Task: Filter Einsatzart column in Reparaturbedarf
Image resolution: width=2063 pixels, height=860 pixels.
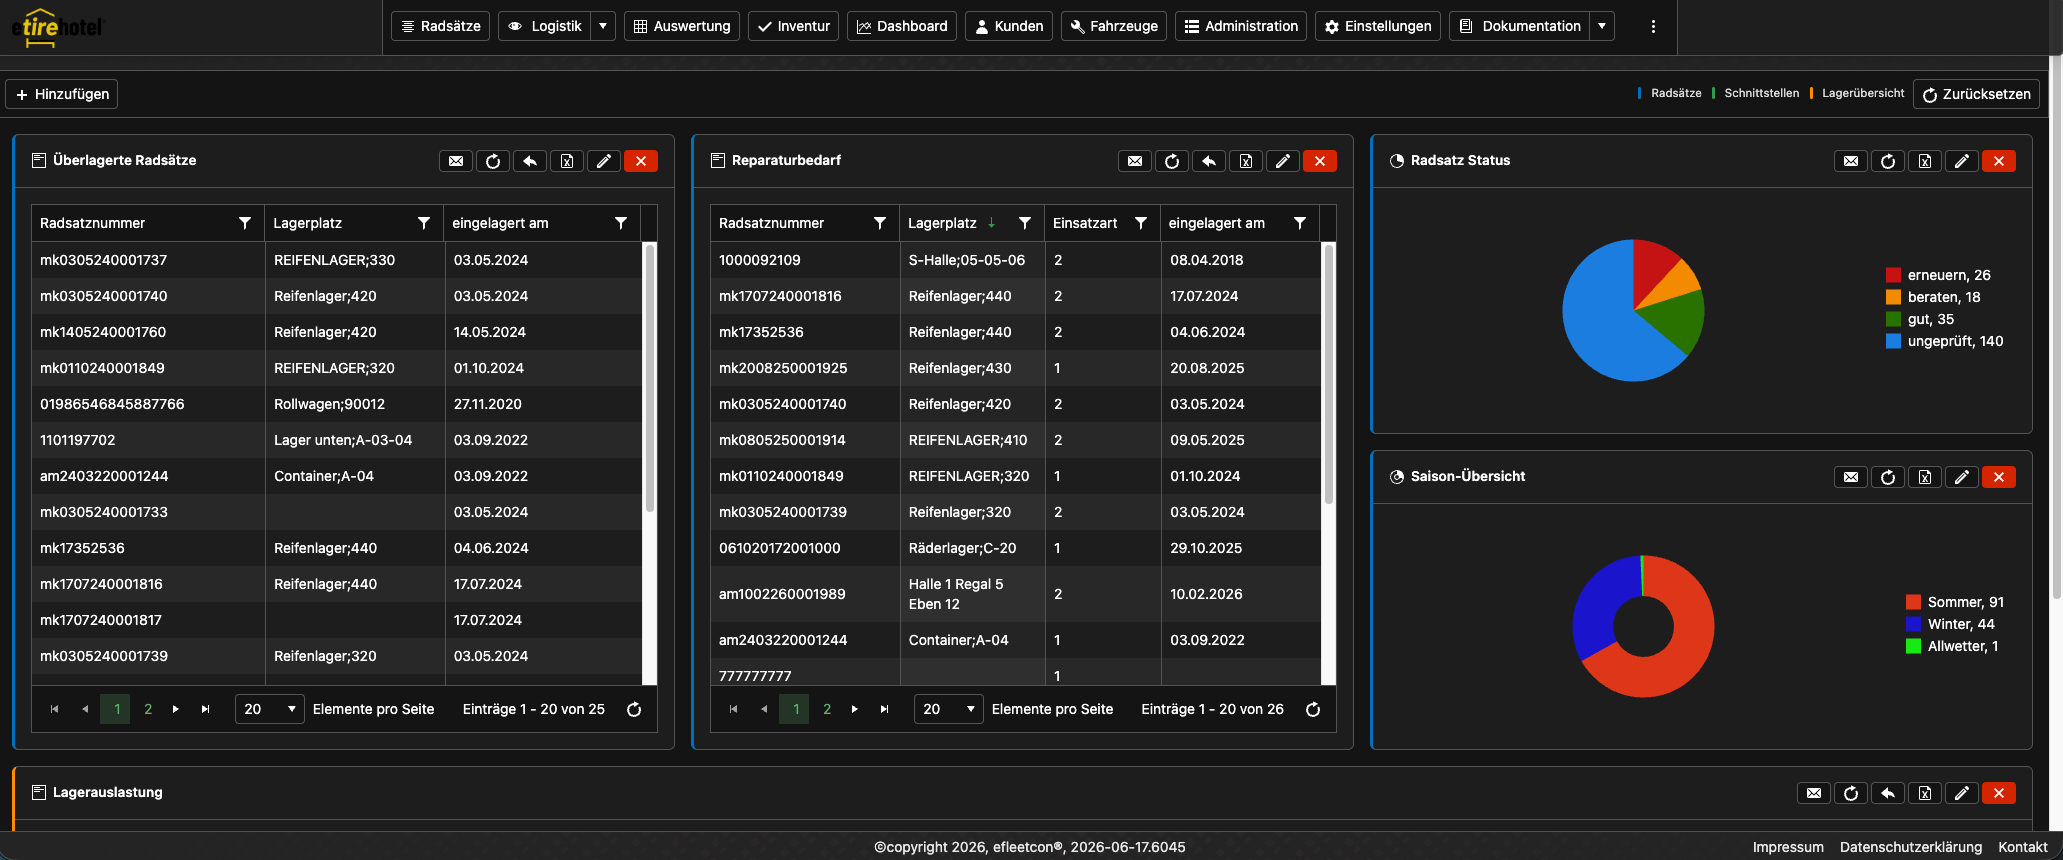Action: (1141, 223)
